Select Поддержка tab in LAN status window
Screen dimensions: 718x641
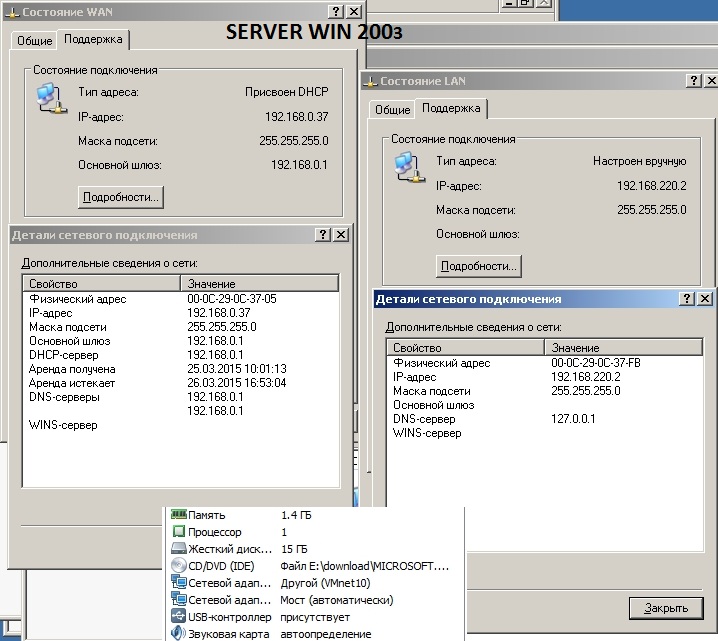point(451,109)
